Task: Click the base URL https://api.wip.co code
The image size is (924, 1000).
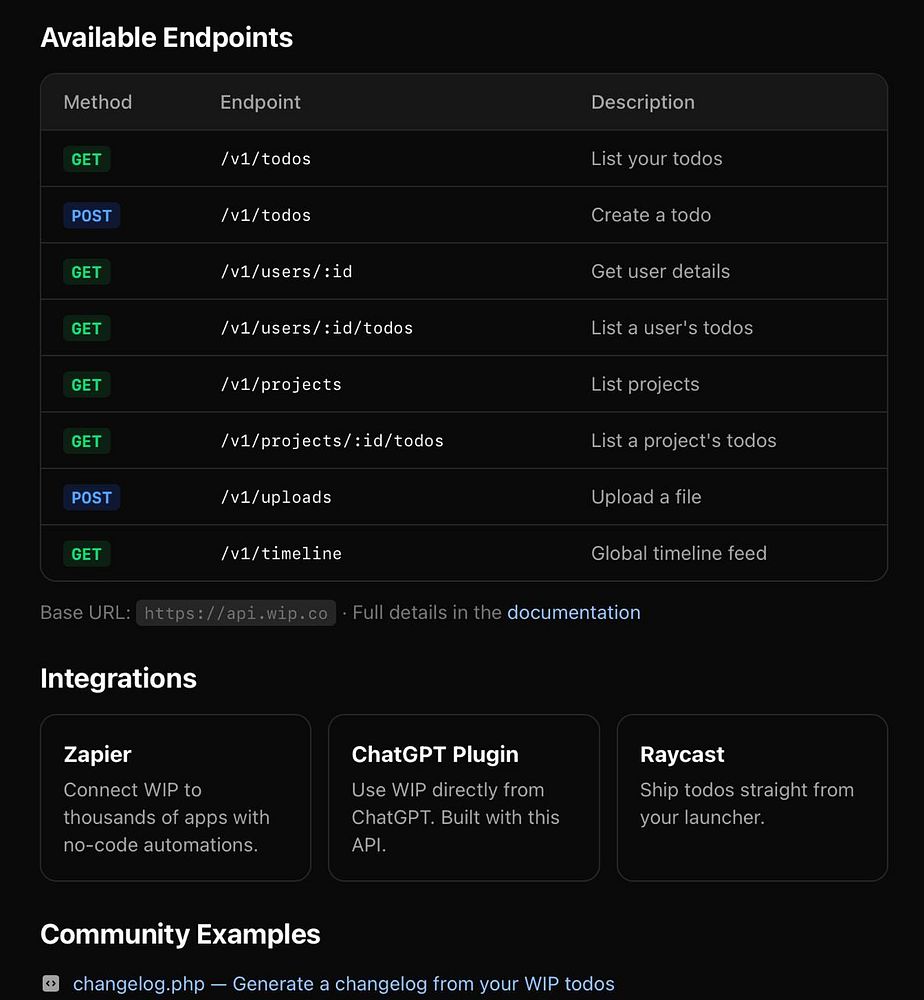Action: 236,614
